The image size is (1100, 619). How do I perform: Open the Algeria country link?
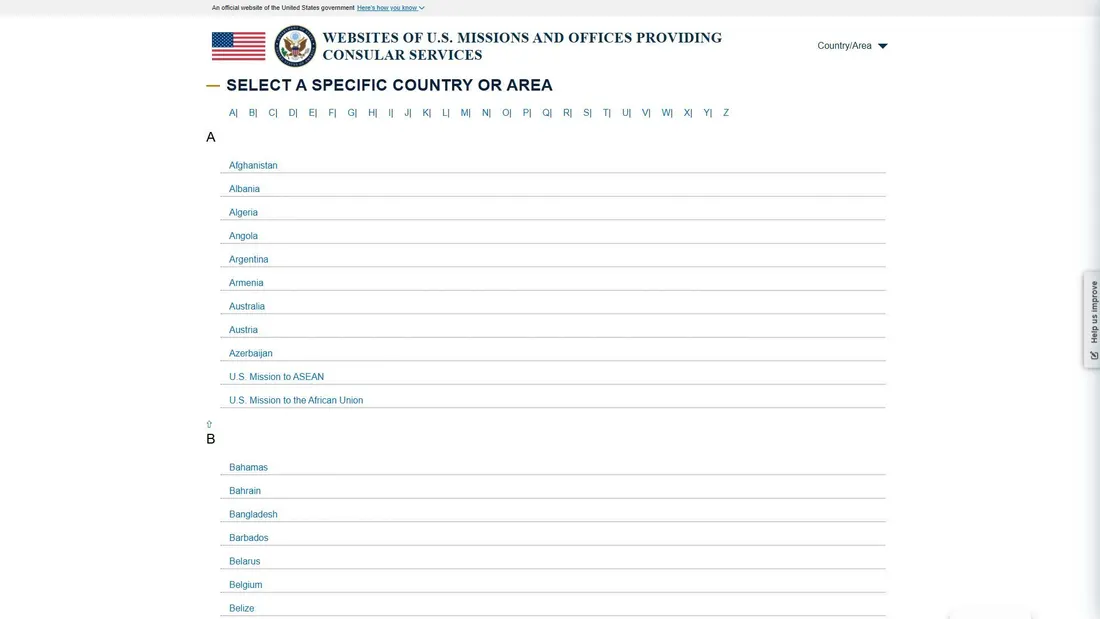point(243,213)
